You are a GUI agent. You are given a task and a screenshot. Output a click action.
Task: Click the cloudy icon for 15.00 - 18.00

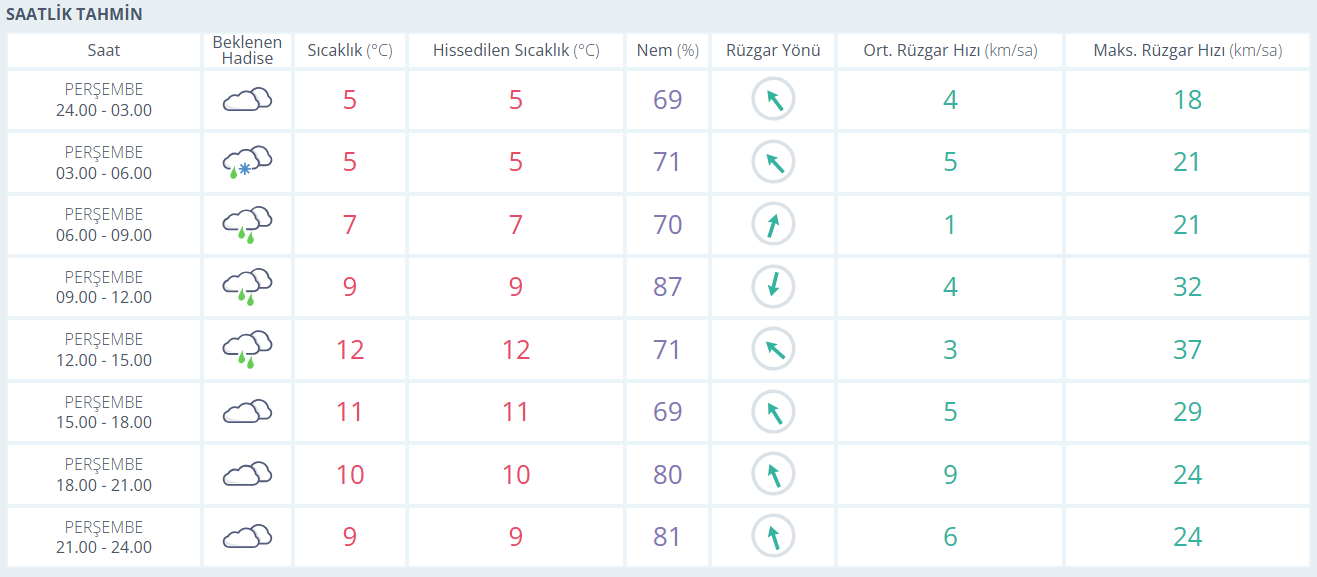click(x=247, y=412)
